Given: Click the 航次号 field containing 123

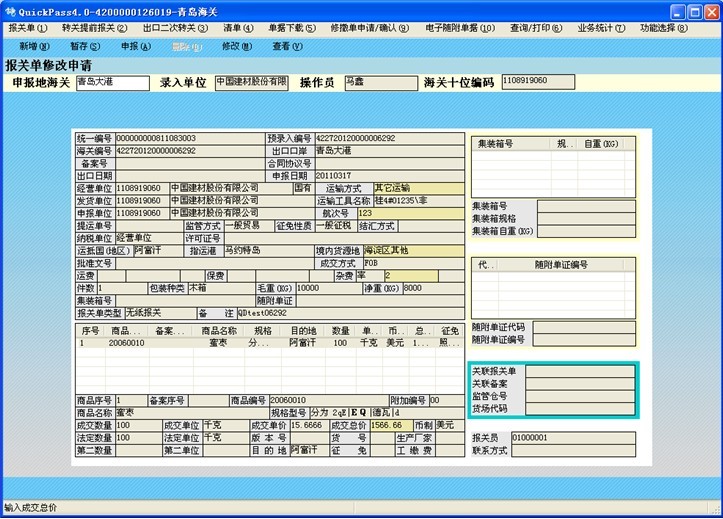Looking at the screenshot, I should (x=411, y=213).
